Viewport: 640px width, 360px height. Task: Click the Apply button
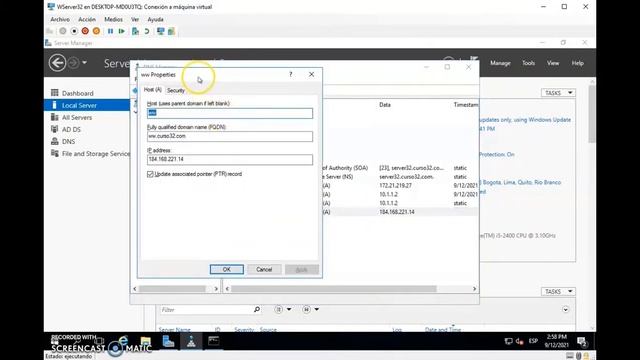[302, 269]
